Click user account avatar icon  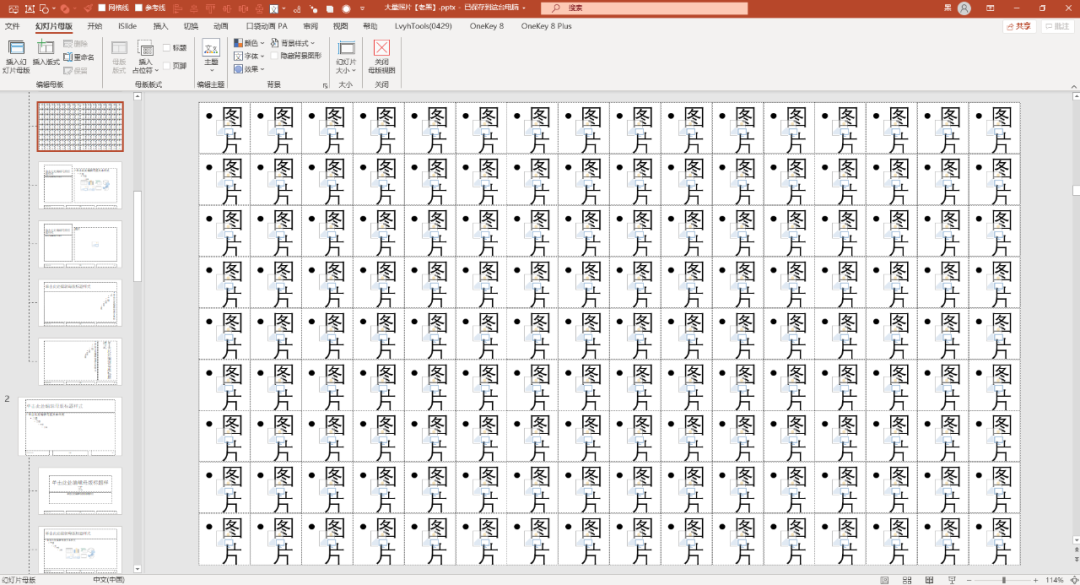(964, 8)
